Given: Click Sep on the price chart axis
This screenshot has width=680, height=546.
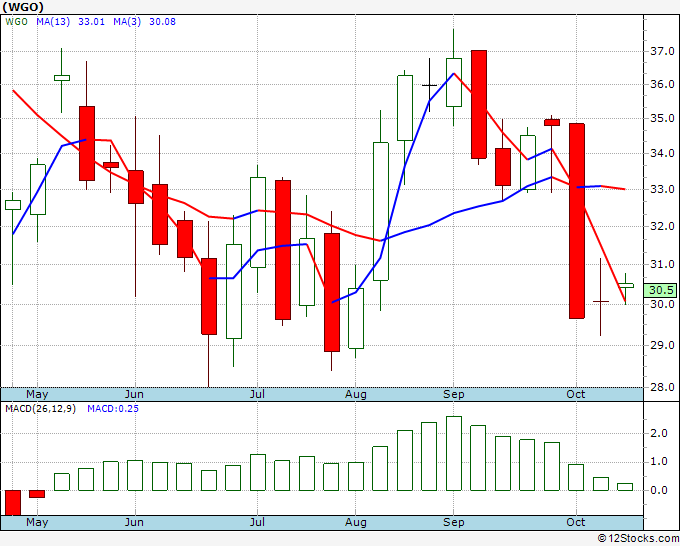Looking at the screenshot, I should (454, 394).
